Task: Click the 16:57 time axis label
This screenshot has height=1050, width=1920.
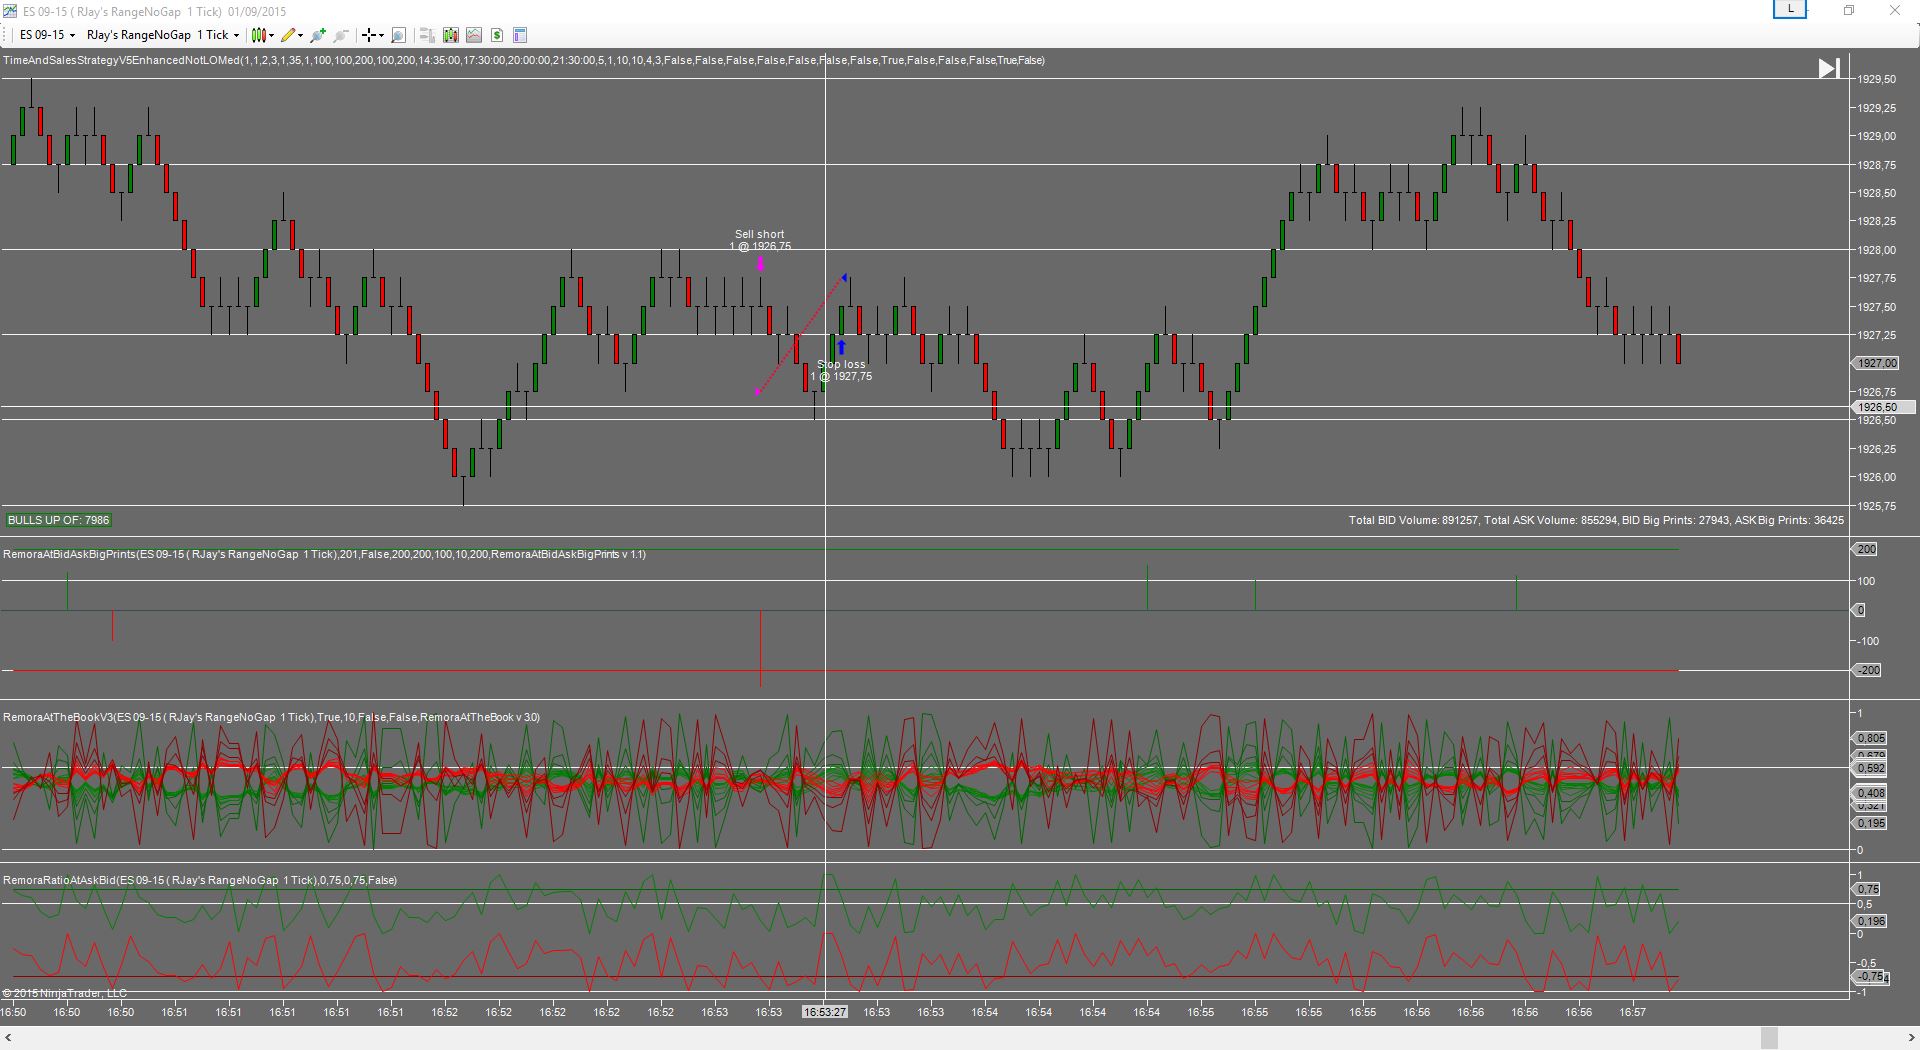Action: [x=1632, y=1012]
